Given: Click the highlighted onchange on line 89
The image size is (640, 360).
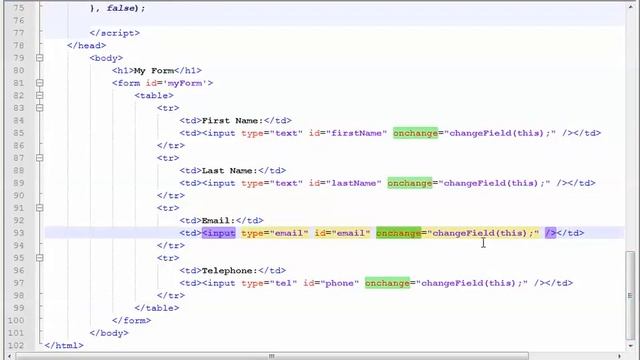Looking at the screenshot, I should [x=409, y=183].
